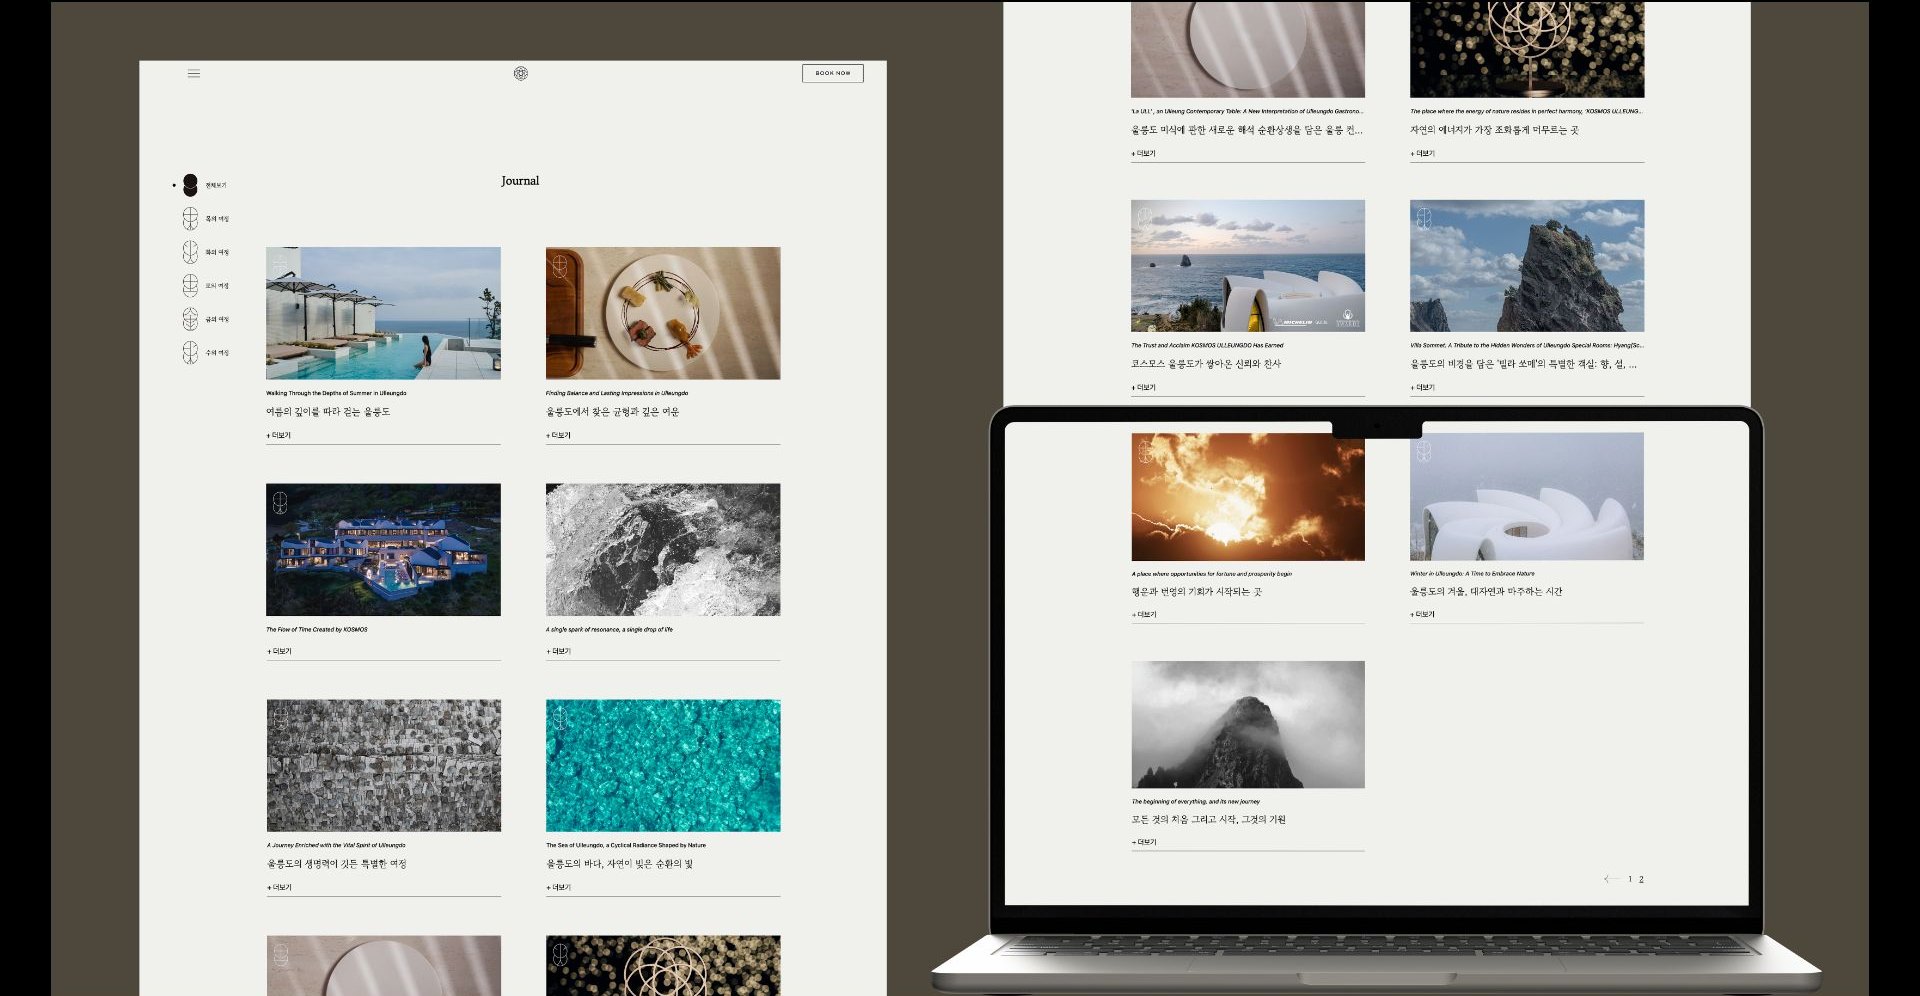Click title 울릉도의 생명력이 깃든 특별한 여정
This screenshot has width=1920, height=996.
pos(336,864)
